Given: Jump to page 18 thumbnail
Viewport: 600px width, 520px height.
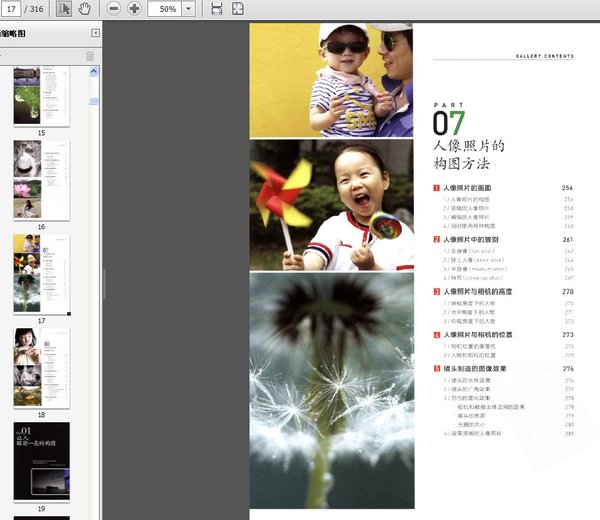Looking at the screenshot, I should [41, 366].
